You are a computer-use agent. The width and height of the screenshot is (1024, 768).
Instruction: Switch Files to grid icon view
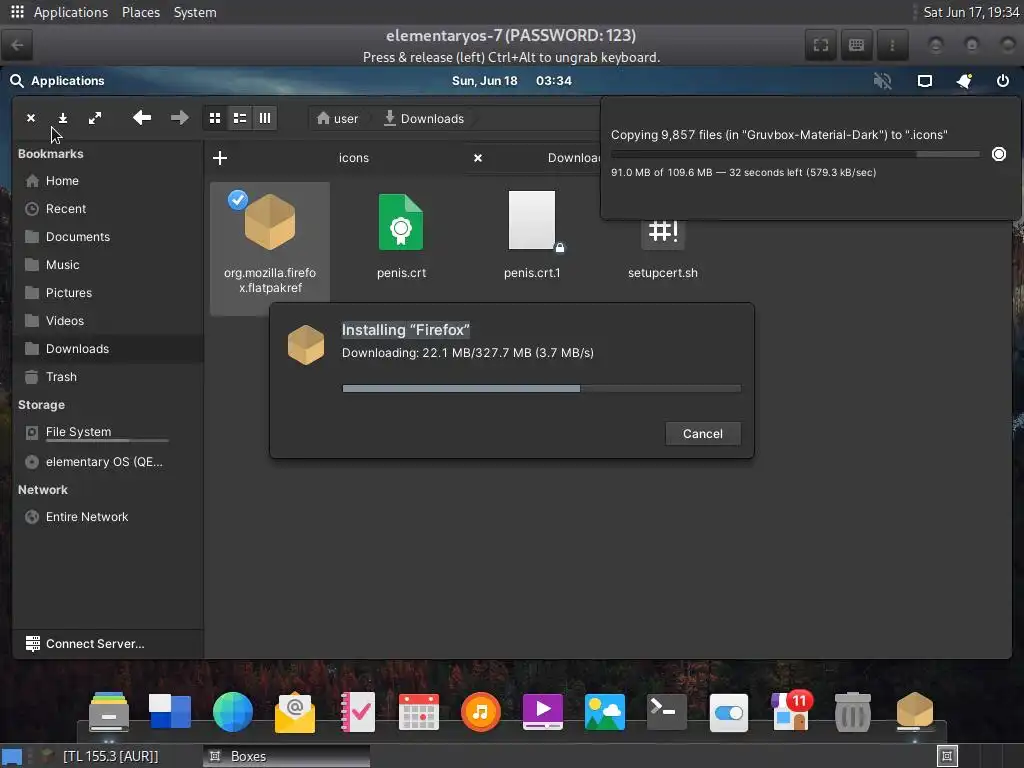(215, 118)
